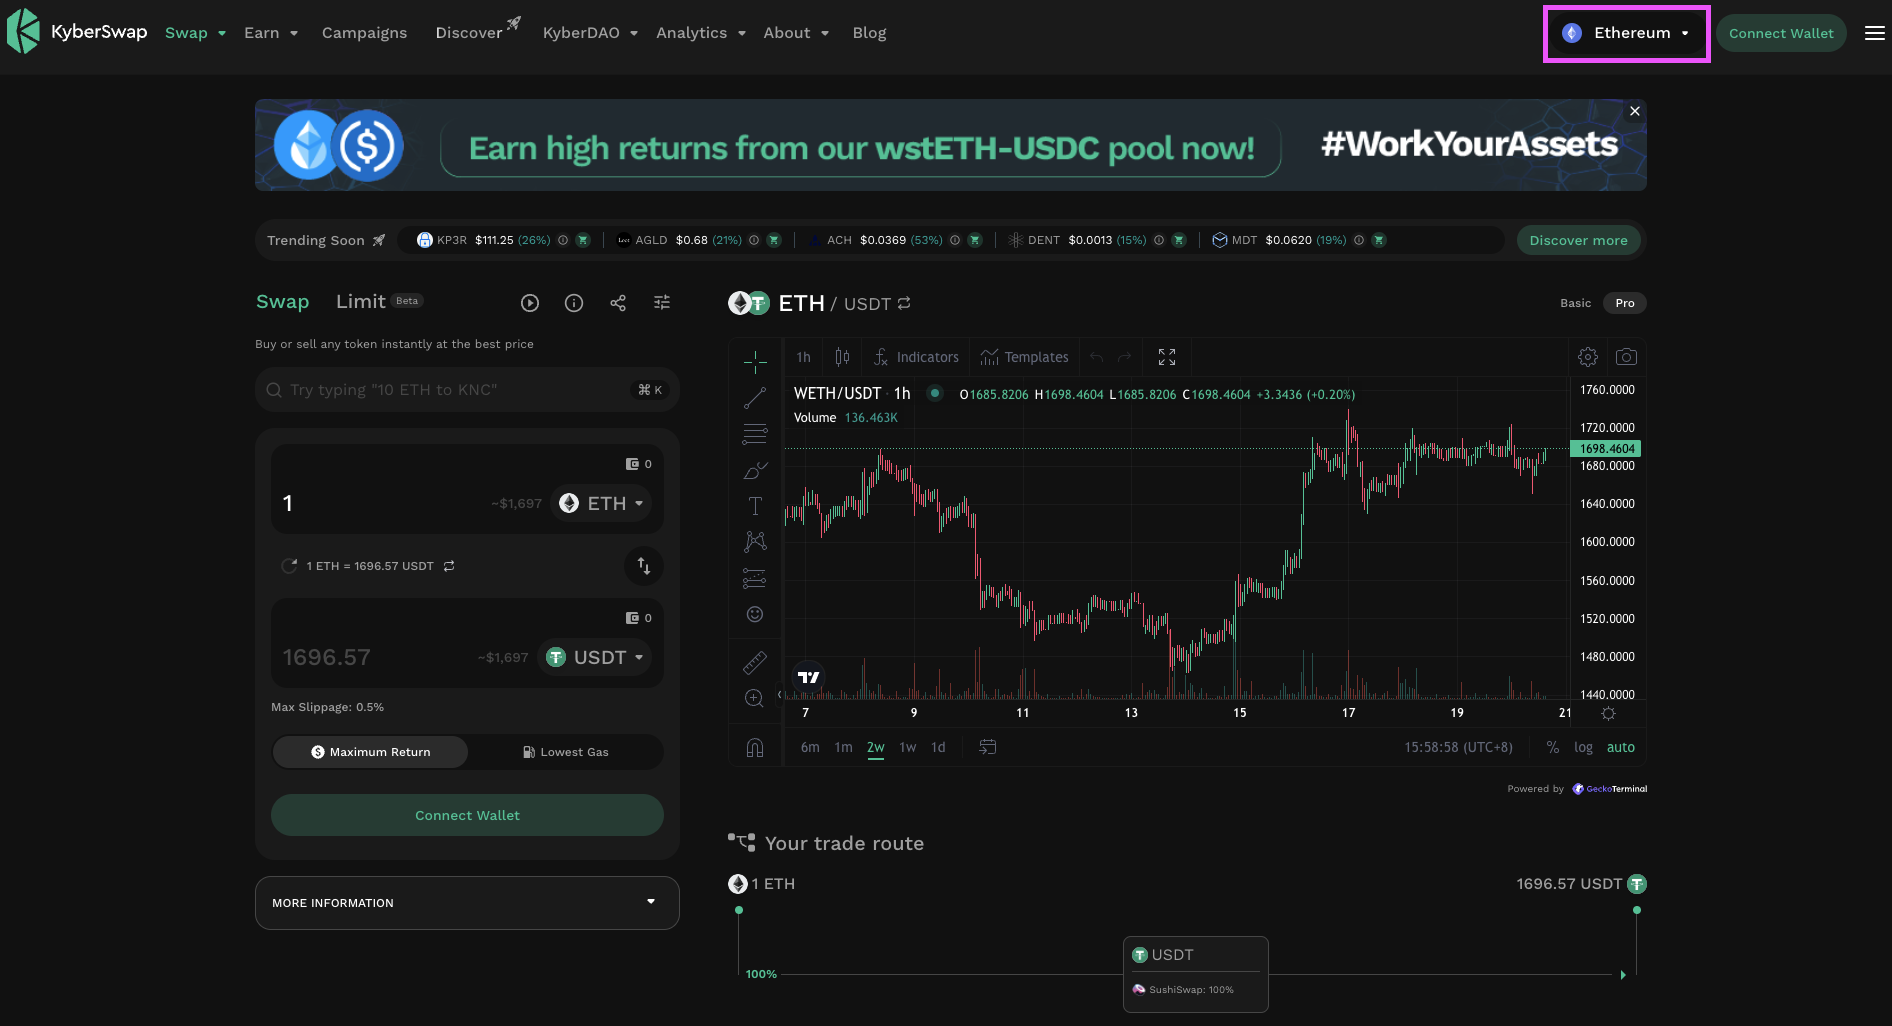Switch chart to Basic mode

tap(1575, 303)
